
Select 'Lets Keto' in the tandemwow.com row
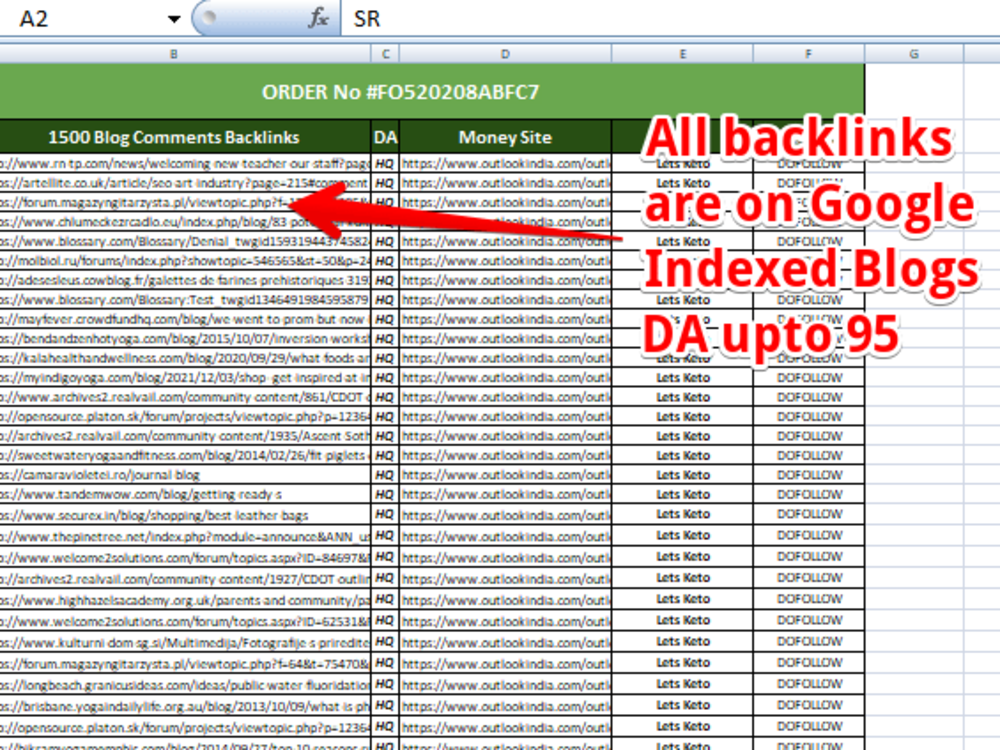tap(682, 494)
